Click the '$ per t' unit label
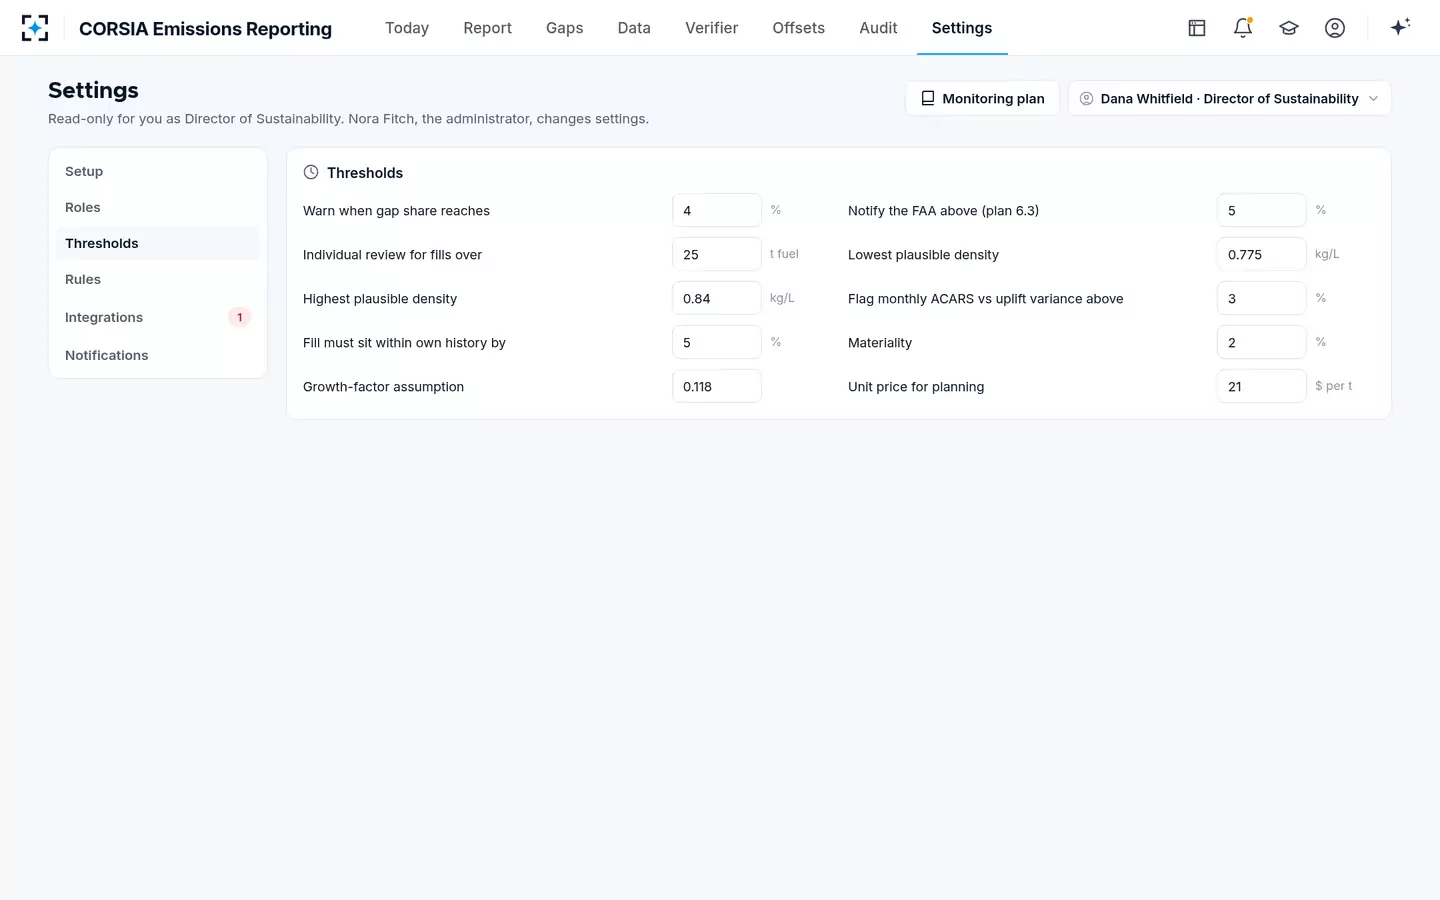Viewport: 1440px width, 900px height. pos(1333,386)
